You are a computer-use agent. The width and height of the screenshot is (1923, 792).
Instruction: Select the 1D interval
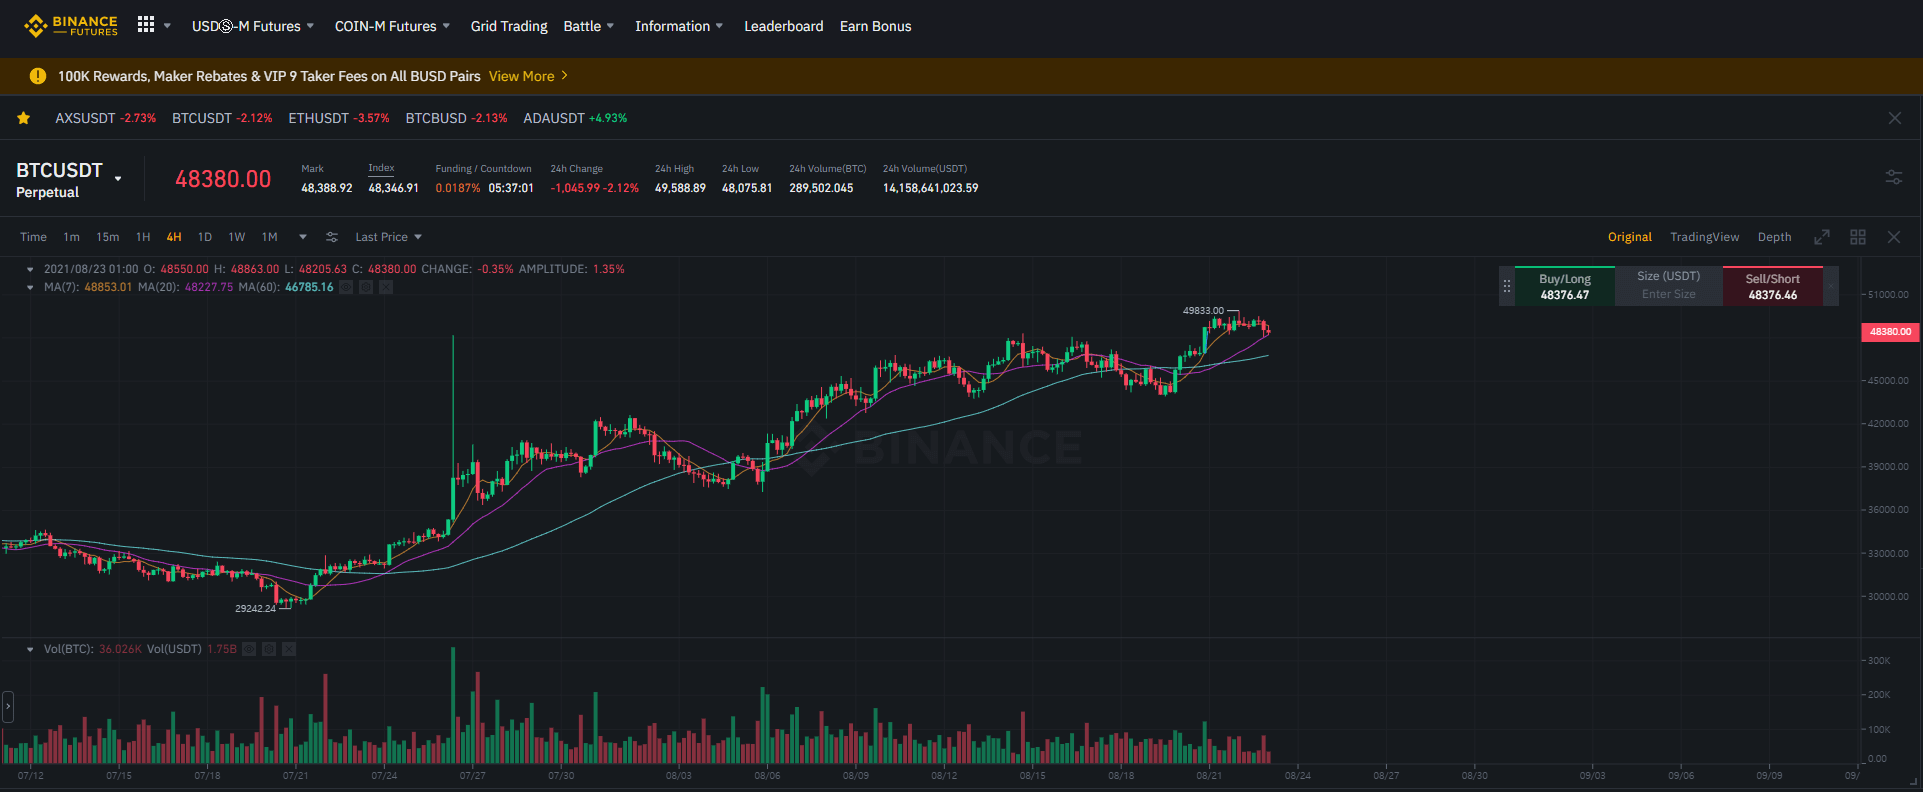pos(205,237)
